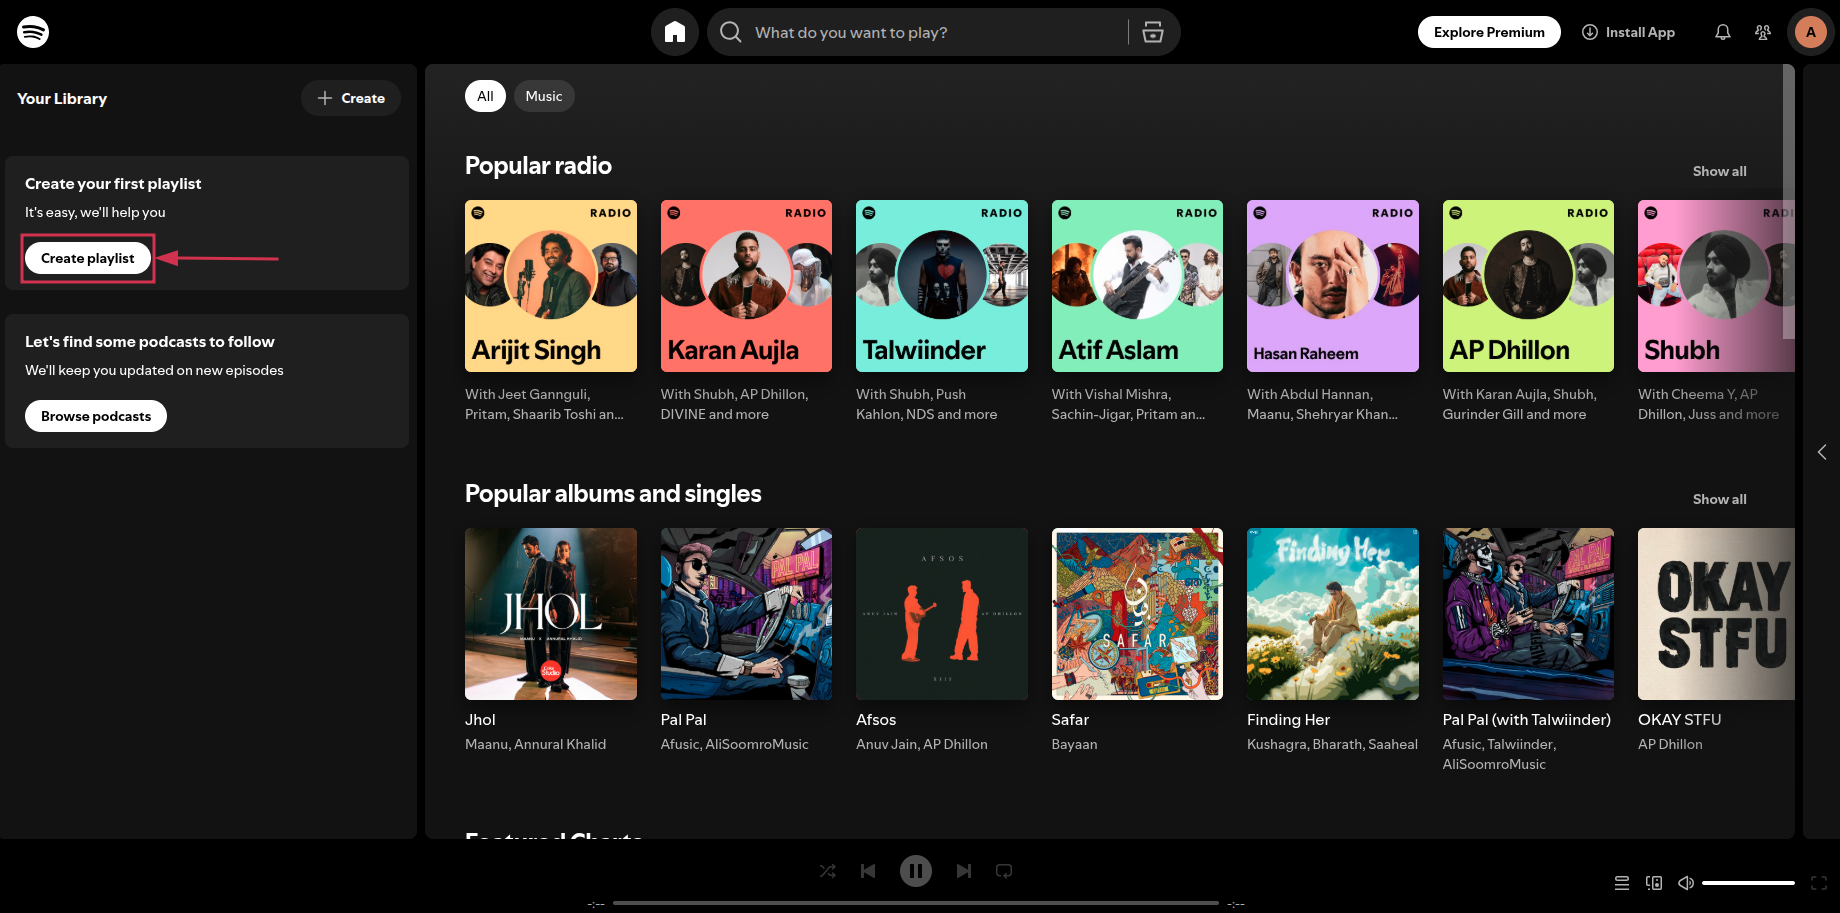Click the main content vertical scrollbar
This screenshot has height=913, width=1840.
coord(1788,202)
